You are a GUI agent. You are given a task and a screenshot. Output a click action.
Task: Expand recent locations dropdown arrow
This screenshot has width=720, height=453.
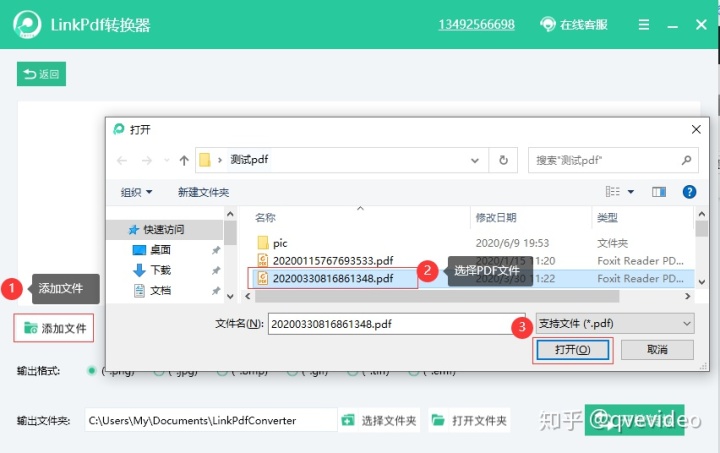[167, 160]
